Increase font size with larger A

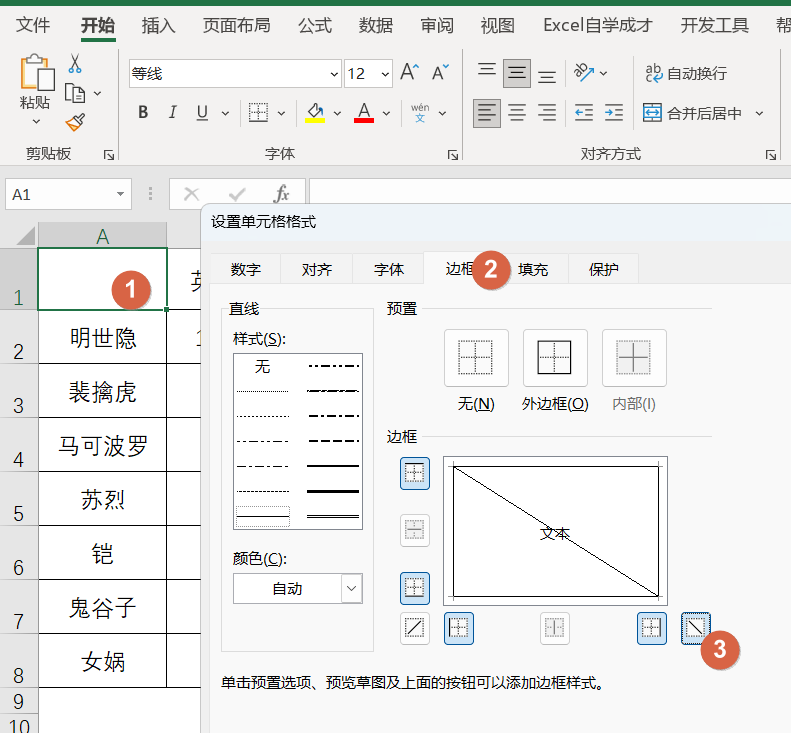(x=409, y=73)
